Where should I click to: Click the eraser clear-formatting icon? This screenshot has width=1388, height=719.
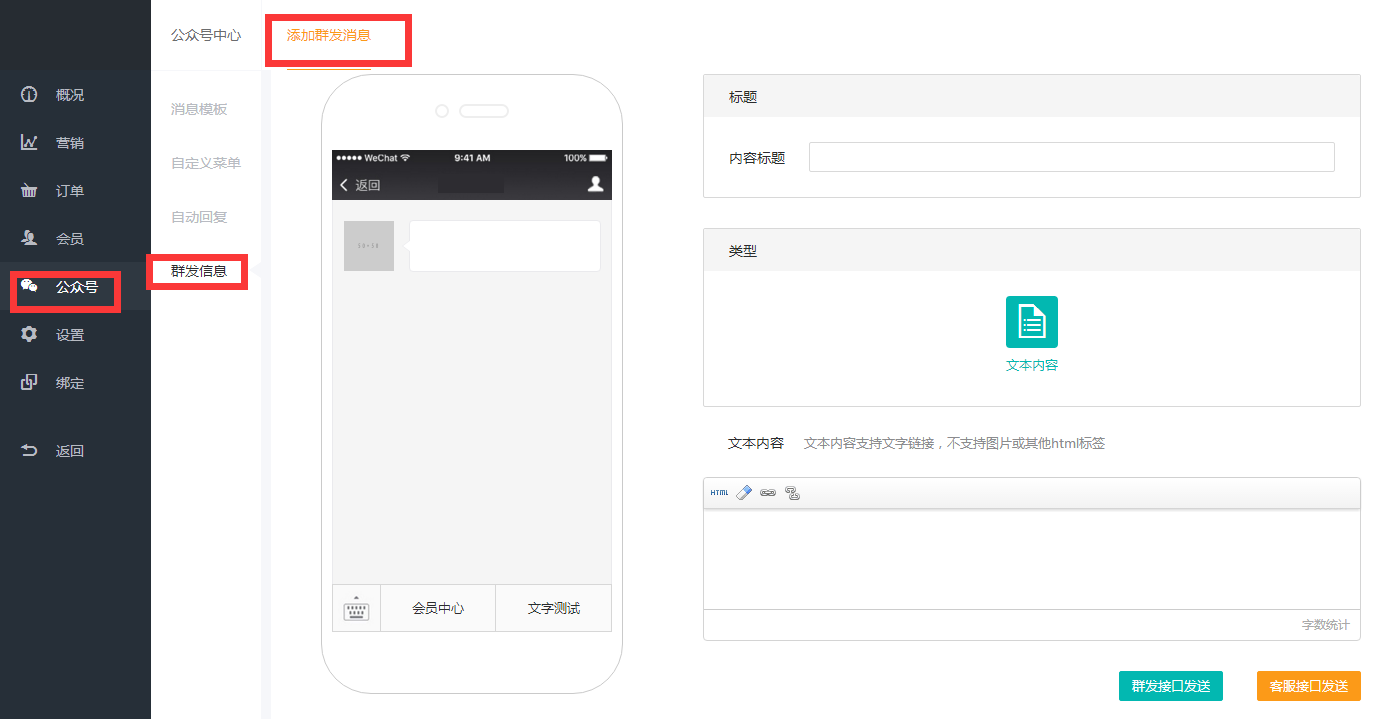coord(744,493)
